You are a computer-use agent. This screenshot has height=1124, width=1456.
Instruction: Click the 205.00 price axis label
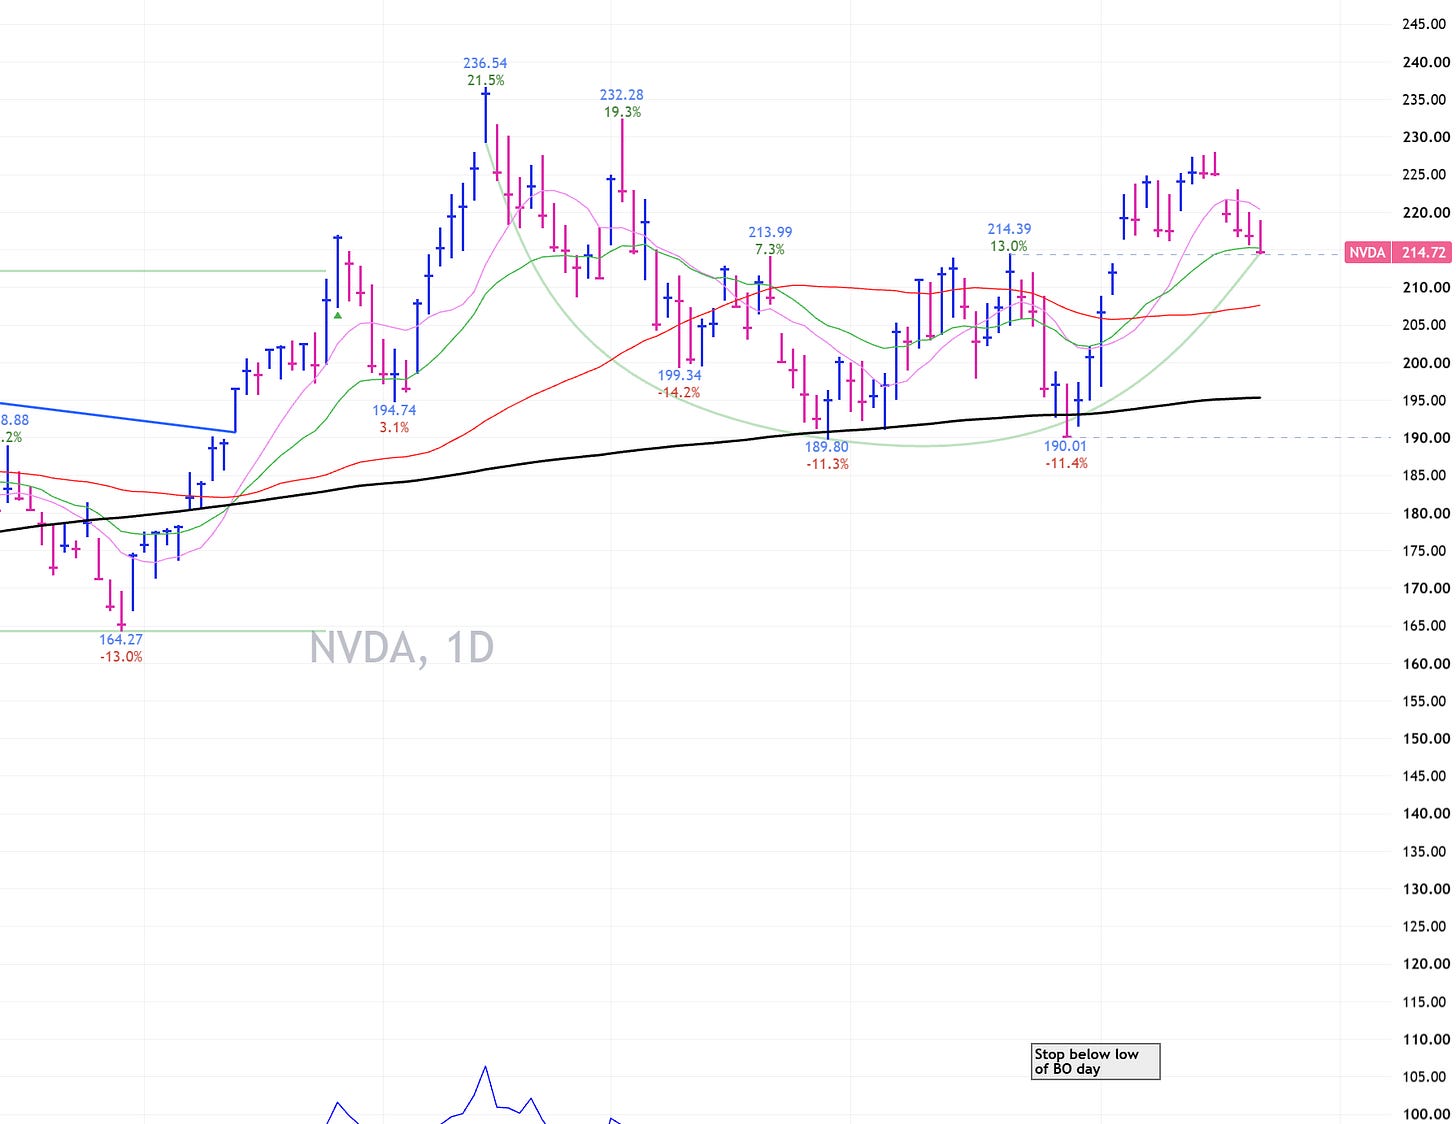click(1425, 324)
